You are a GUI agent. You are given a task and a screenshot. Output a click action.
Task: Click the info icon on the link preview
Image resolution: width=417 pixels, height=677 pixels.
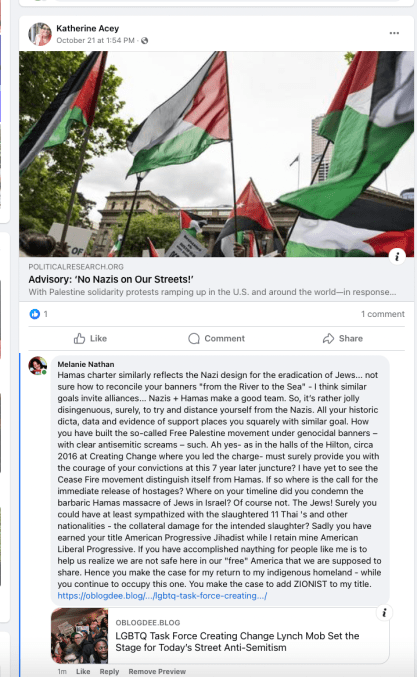[384, 612]
